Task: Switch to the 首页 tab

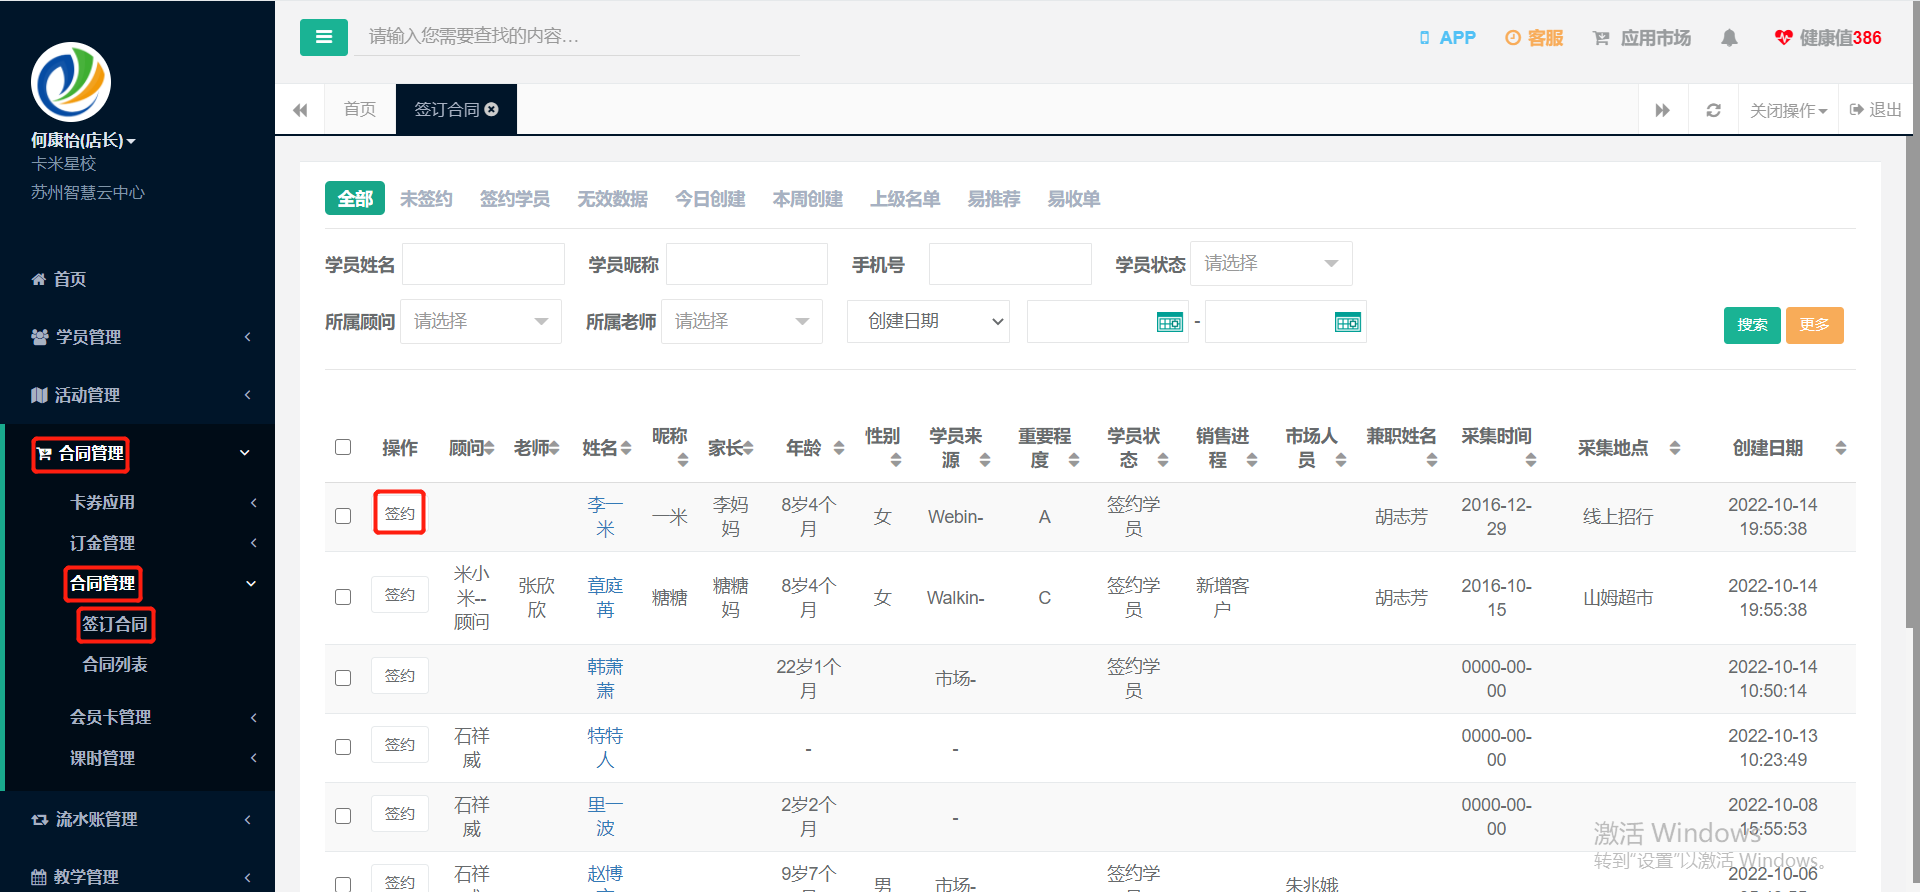Action: (x=360, y=109)
